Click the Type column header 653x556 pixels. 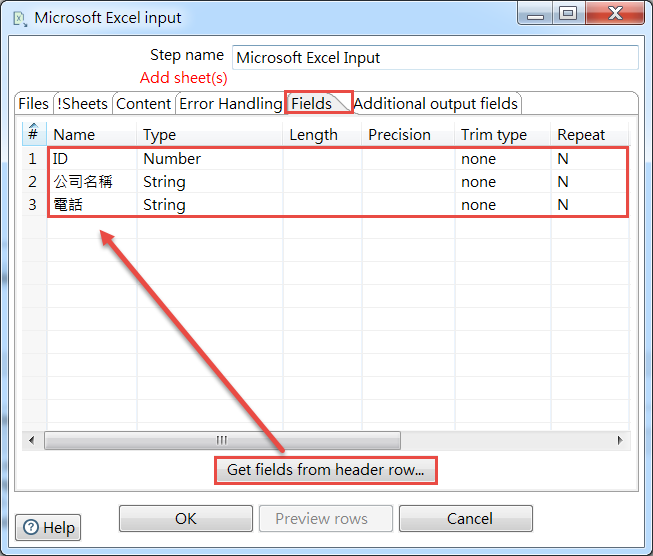click(210, 135)
